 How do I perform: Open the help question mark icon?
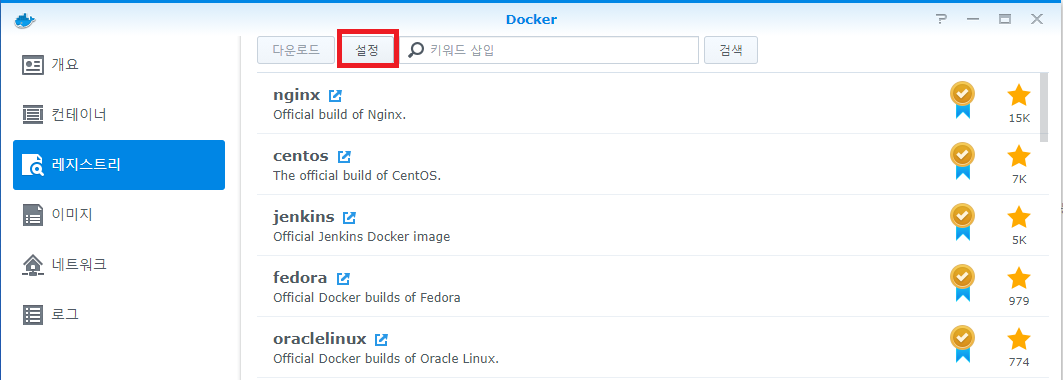942,19
